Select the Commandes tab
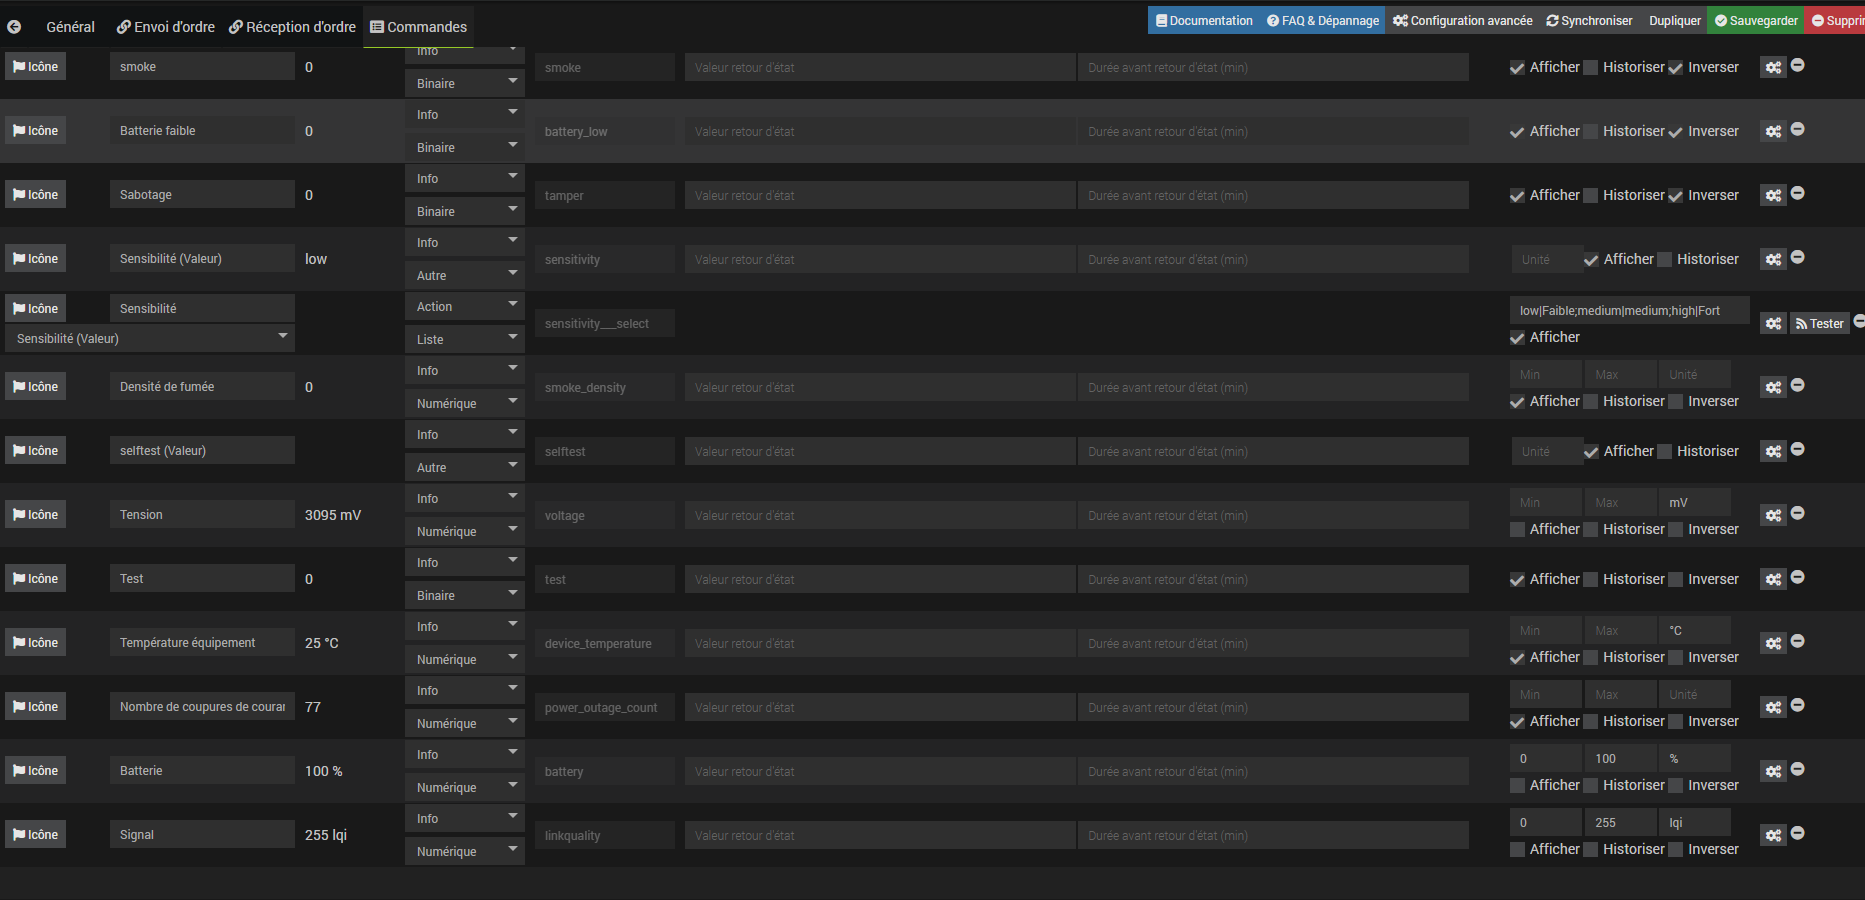This screenshot has height=900, width=1865. click(x=418, y=27)
